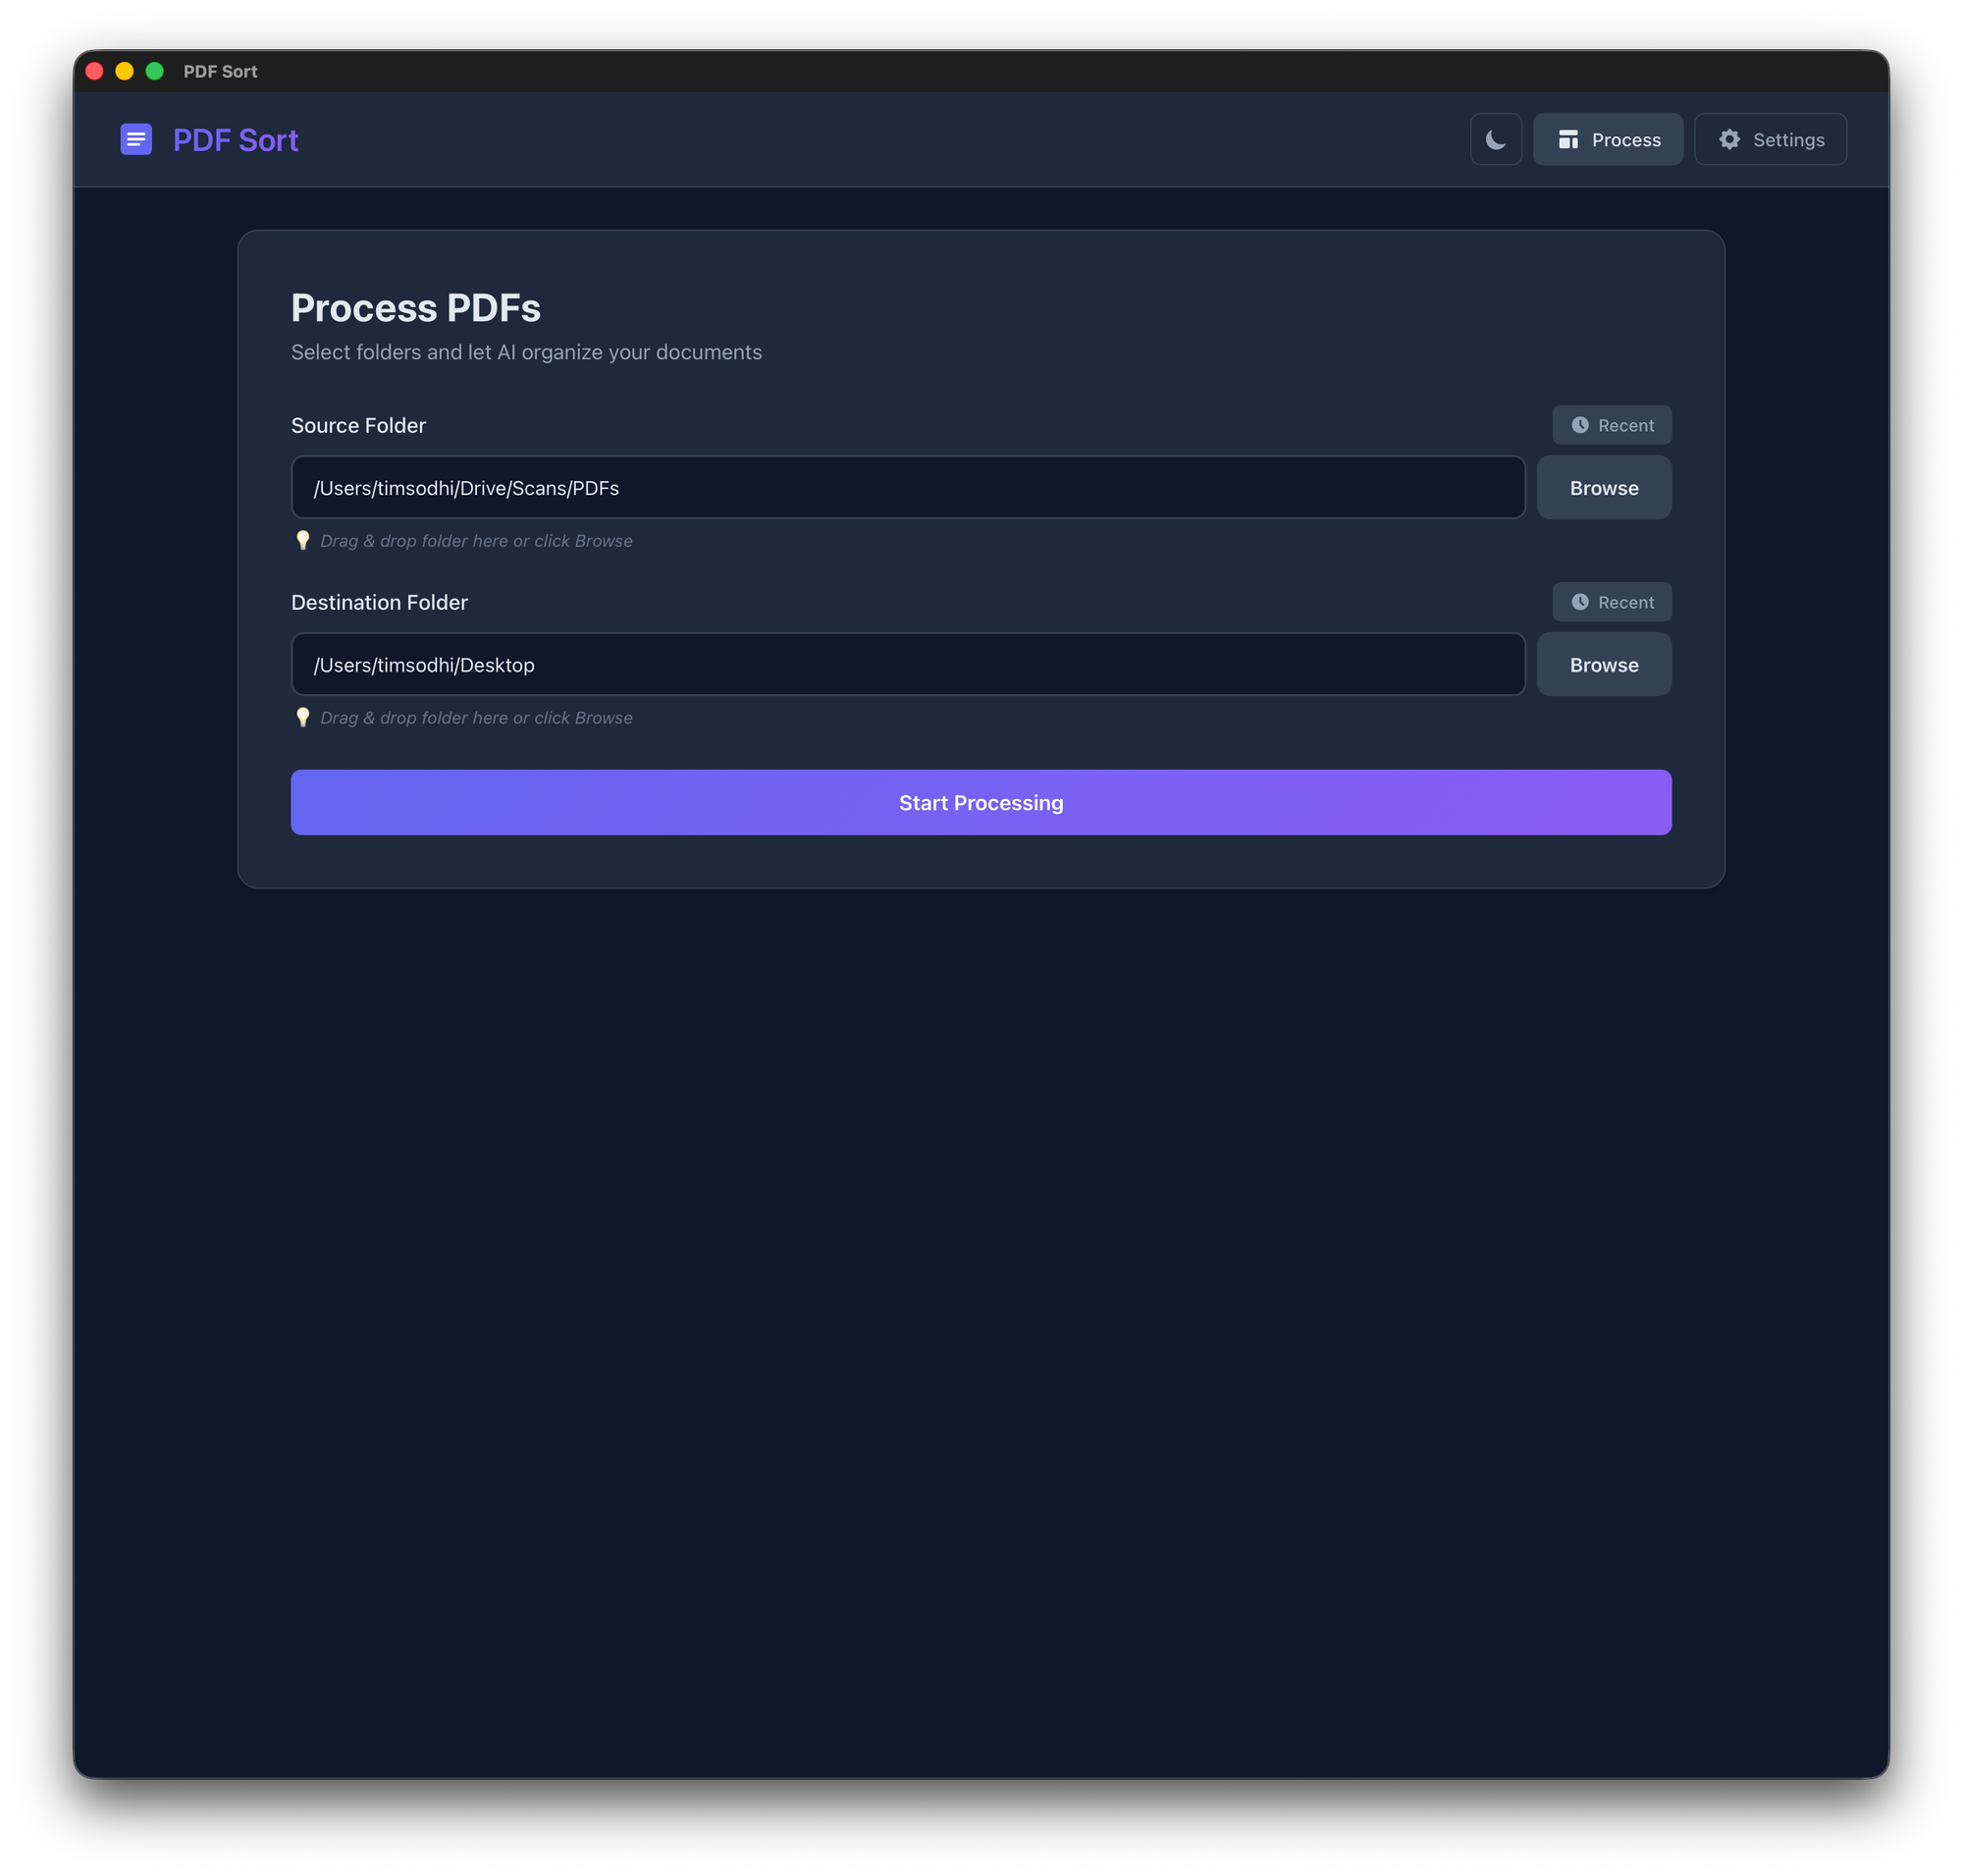Click the Source Folder path field

click(x=907, y=488)
